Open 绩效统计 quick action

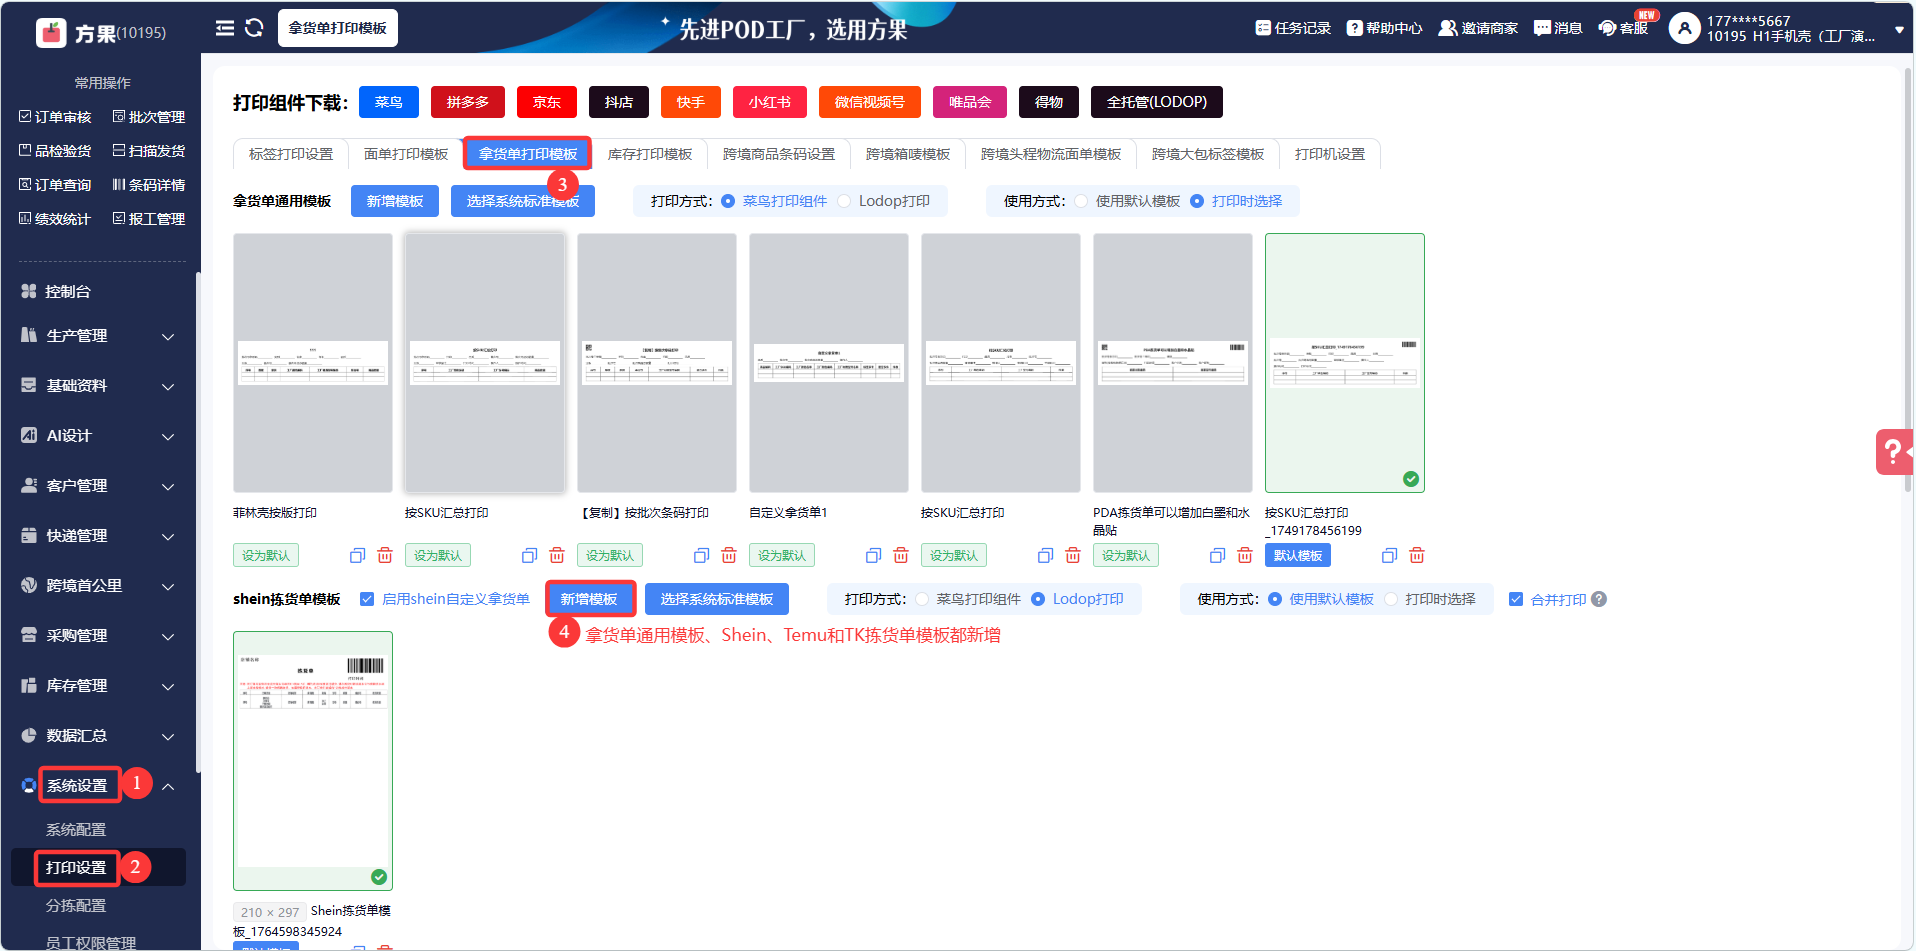click(55, 219)
